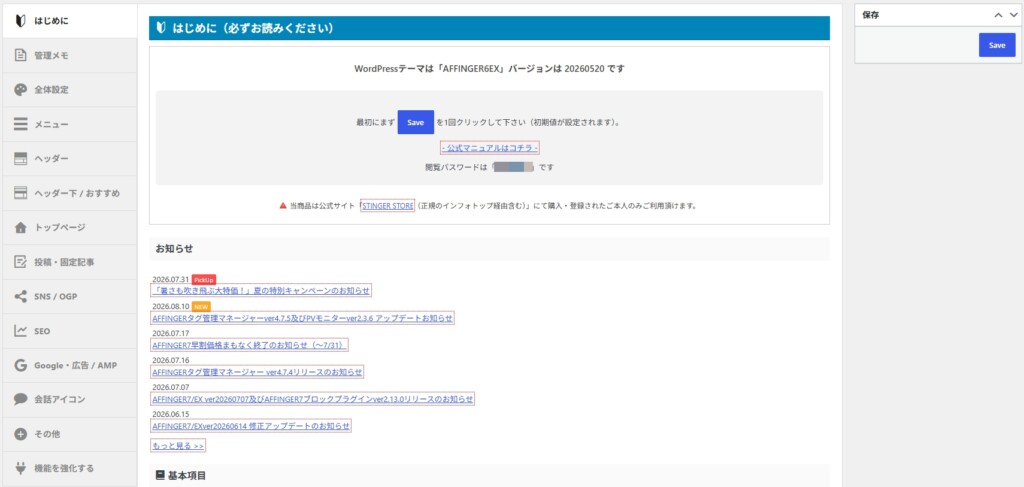This screenshot has width=1024, height=487.
Task: Click the chart icon beside SEO
Action: click(x=20, y=331)
